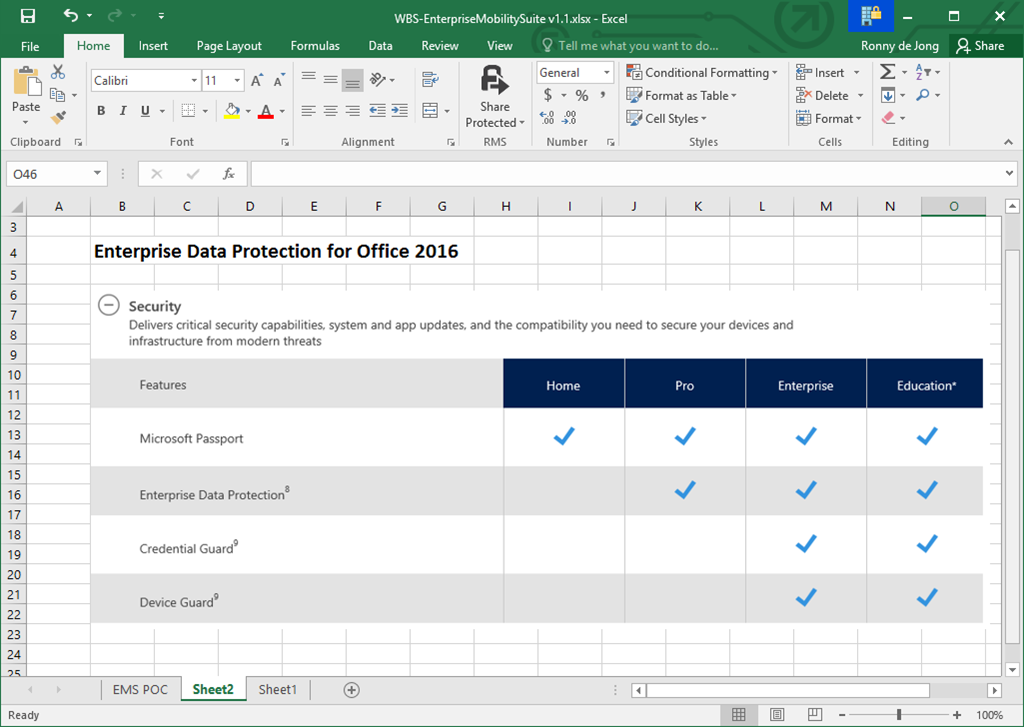Switch to the EMS POC sheet tab
The width and height of the screenshot is (1024, 727).
(x=140, y=690)
